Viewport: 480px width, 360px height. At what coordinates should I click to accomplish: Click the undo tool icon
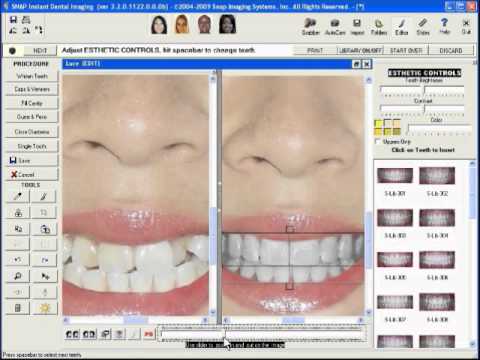[18, 259]
